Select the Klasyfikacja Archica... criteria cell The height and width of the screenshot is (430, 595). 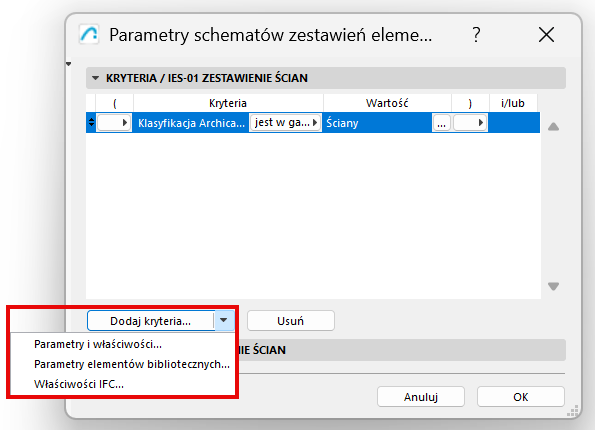[191, 123]
